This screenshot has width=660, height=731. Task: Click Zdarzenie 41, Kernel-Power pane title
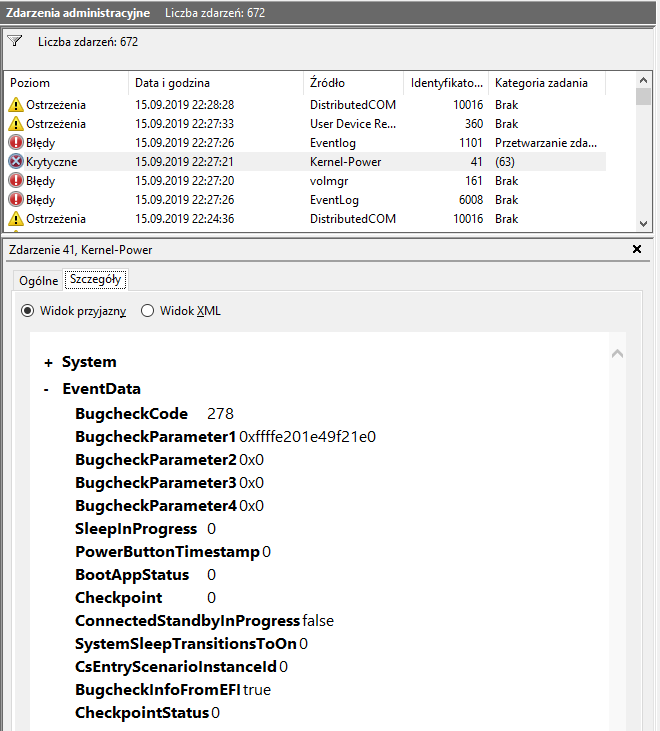pos(81,250)
